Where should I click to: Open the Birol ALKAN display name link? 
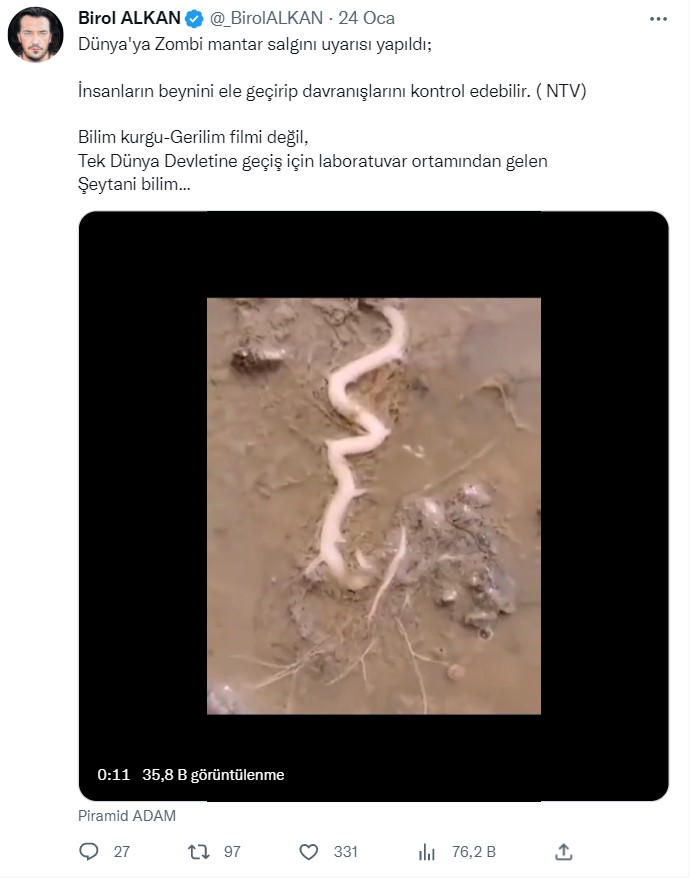click(x=129, y=18)
